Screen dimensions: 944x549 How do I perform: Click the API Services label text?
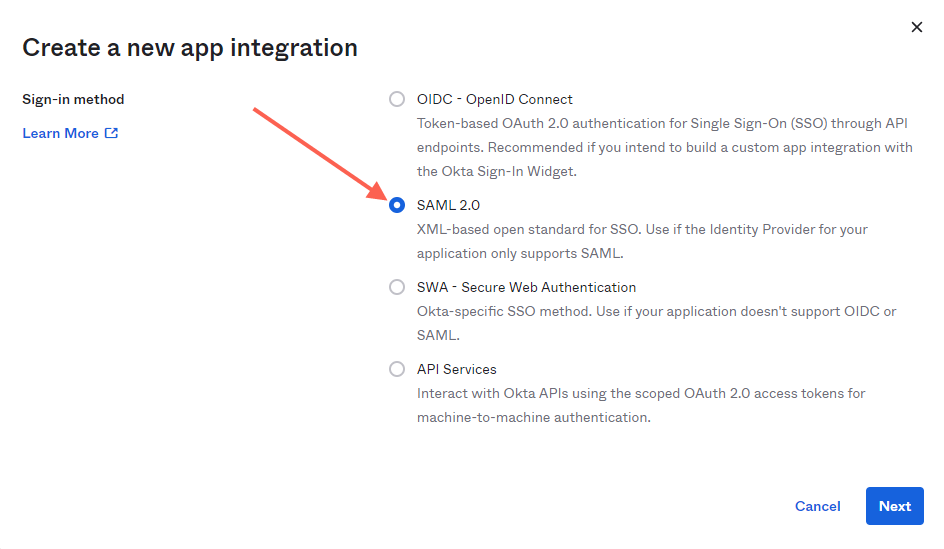tap(456, 369)
